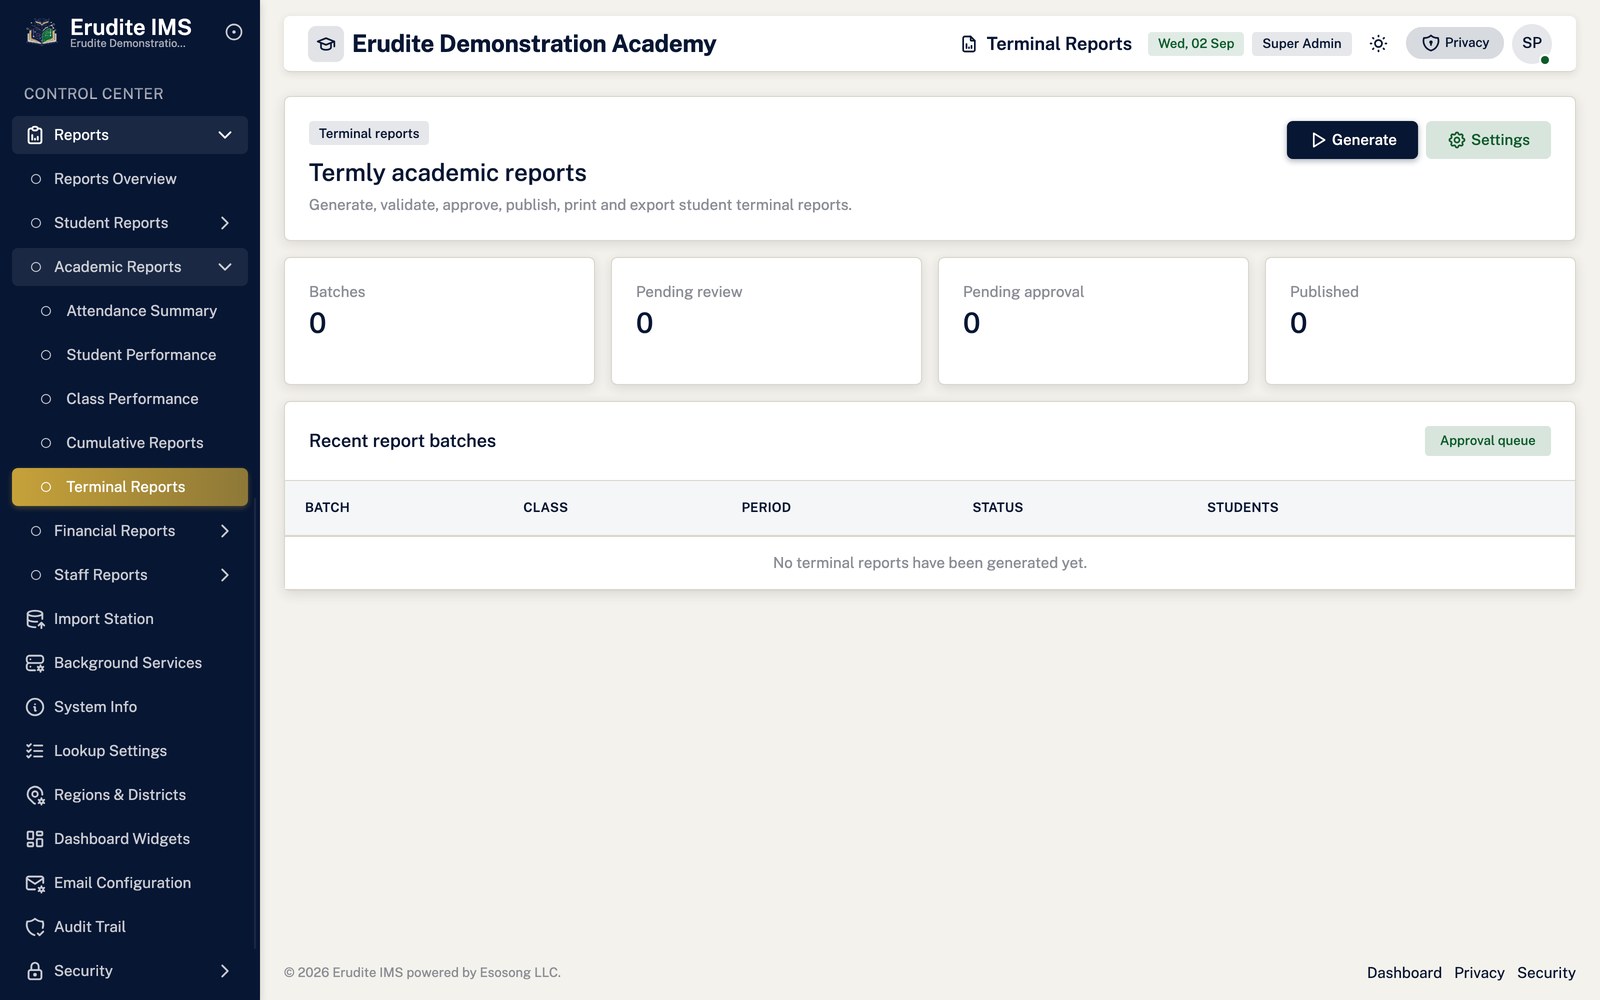Click the Wed, 02 Sep date badge
This screenshot has width=1600, height=1000.
1196,44
